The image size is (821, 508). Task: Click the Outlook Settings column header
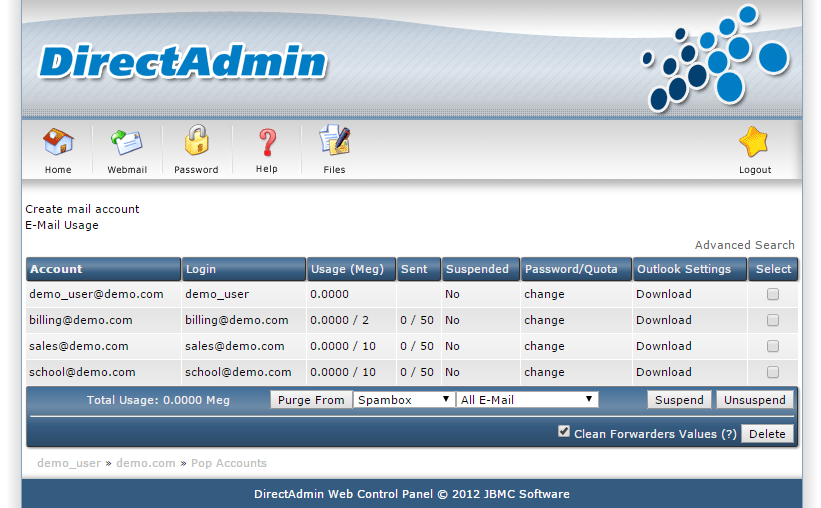click(690, 269)
